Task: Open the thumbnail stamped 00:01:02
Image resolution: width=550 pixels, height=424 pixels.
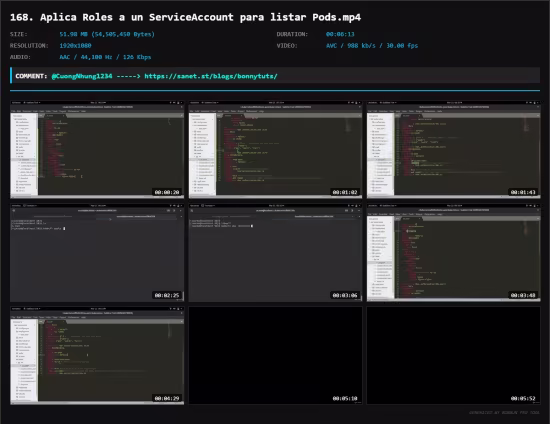Action: [x=275, y=150]
